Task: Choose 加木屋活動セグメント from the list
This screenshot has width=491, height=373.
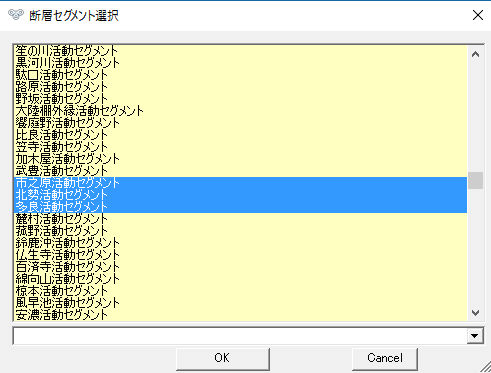Action: (240, 159)
